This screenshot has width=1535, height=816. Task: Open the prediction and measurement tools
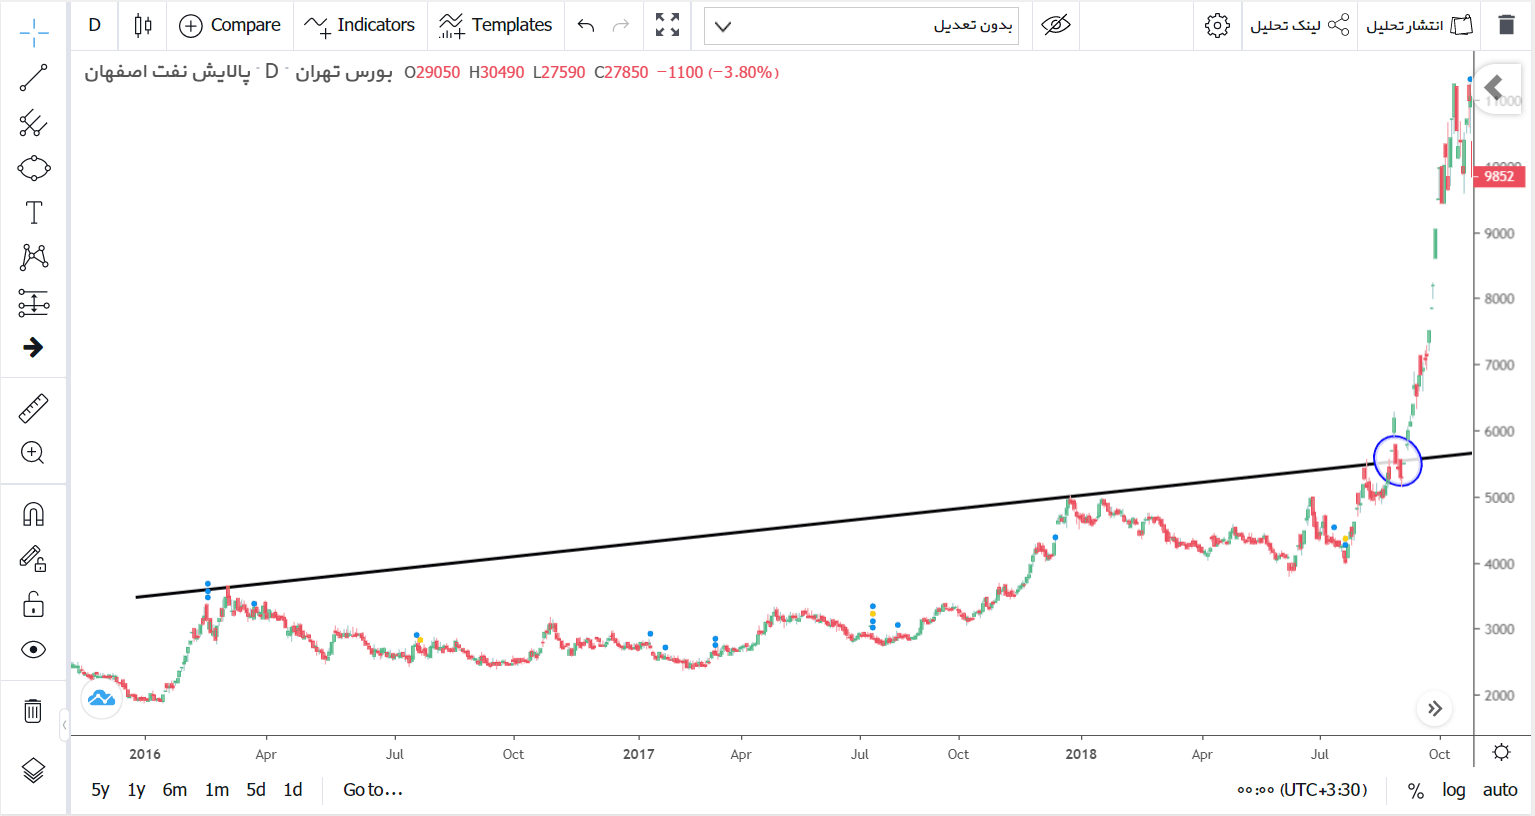tap(33, 302)
